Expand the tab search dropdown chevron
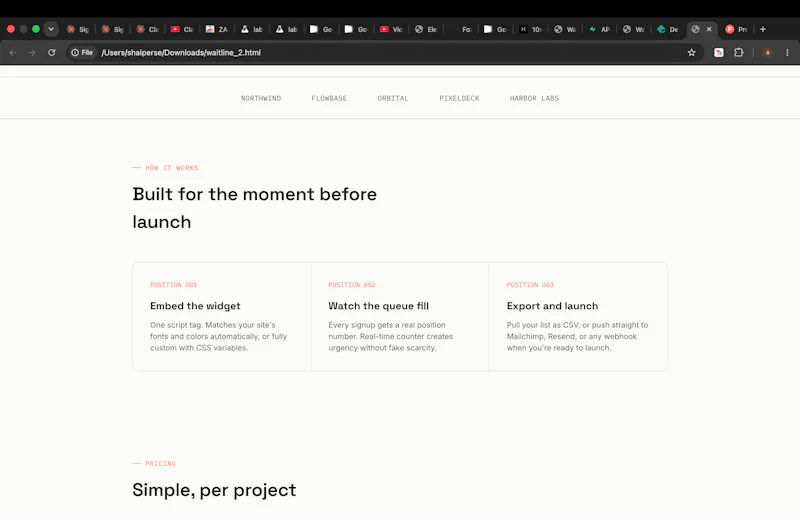Screen dimensions: 800x520 51,29
